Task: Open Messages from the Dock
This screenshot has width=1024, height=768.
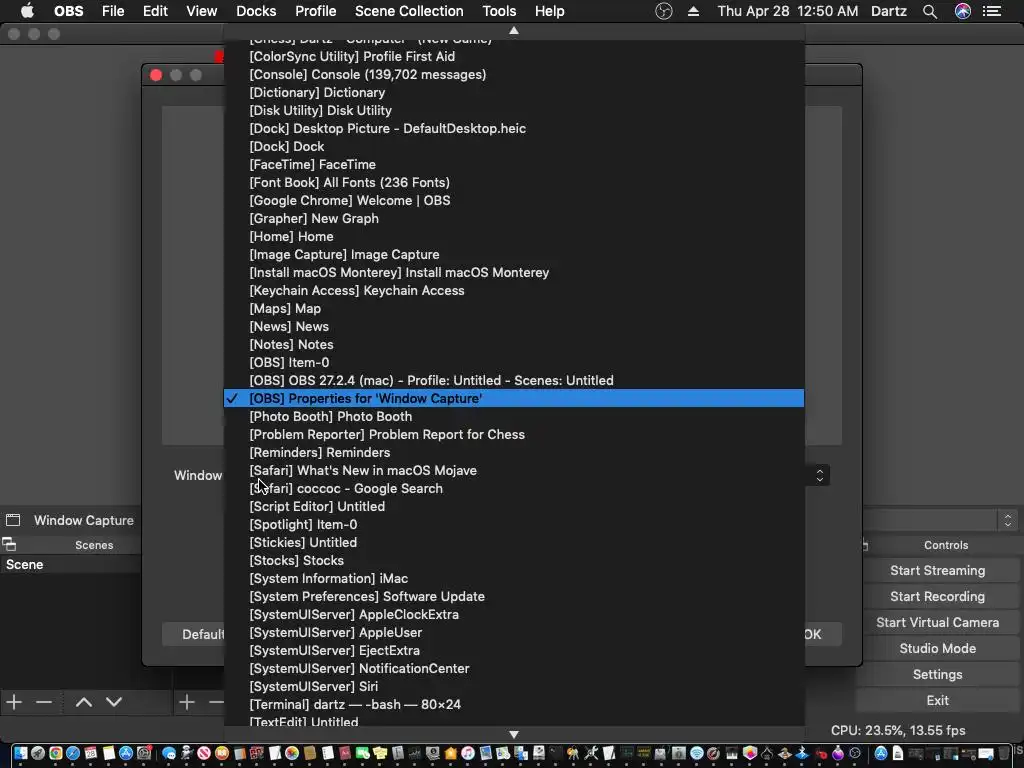Action: click(x=168, y=753)
